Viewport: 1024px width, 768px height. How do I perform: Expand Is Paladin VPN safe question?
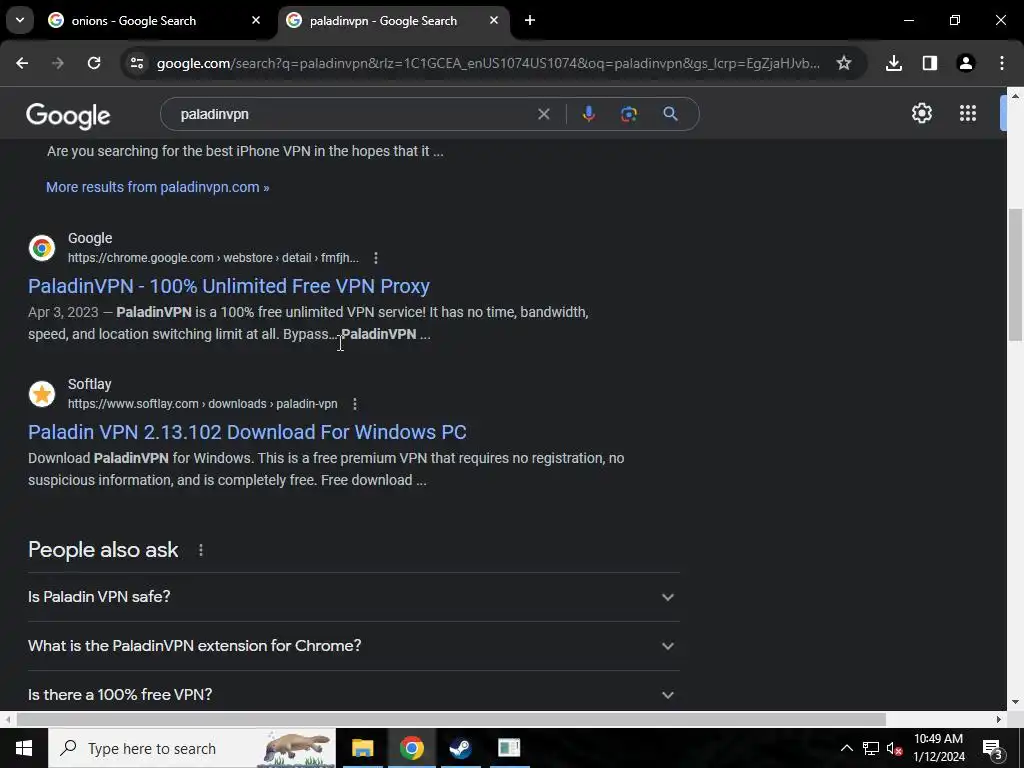tap(353, 597)
